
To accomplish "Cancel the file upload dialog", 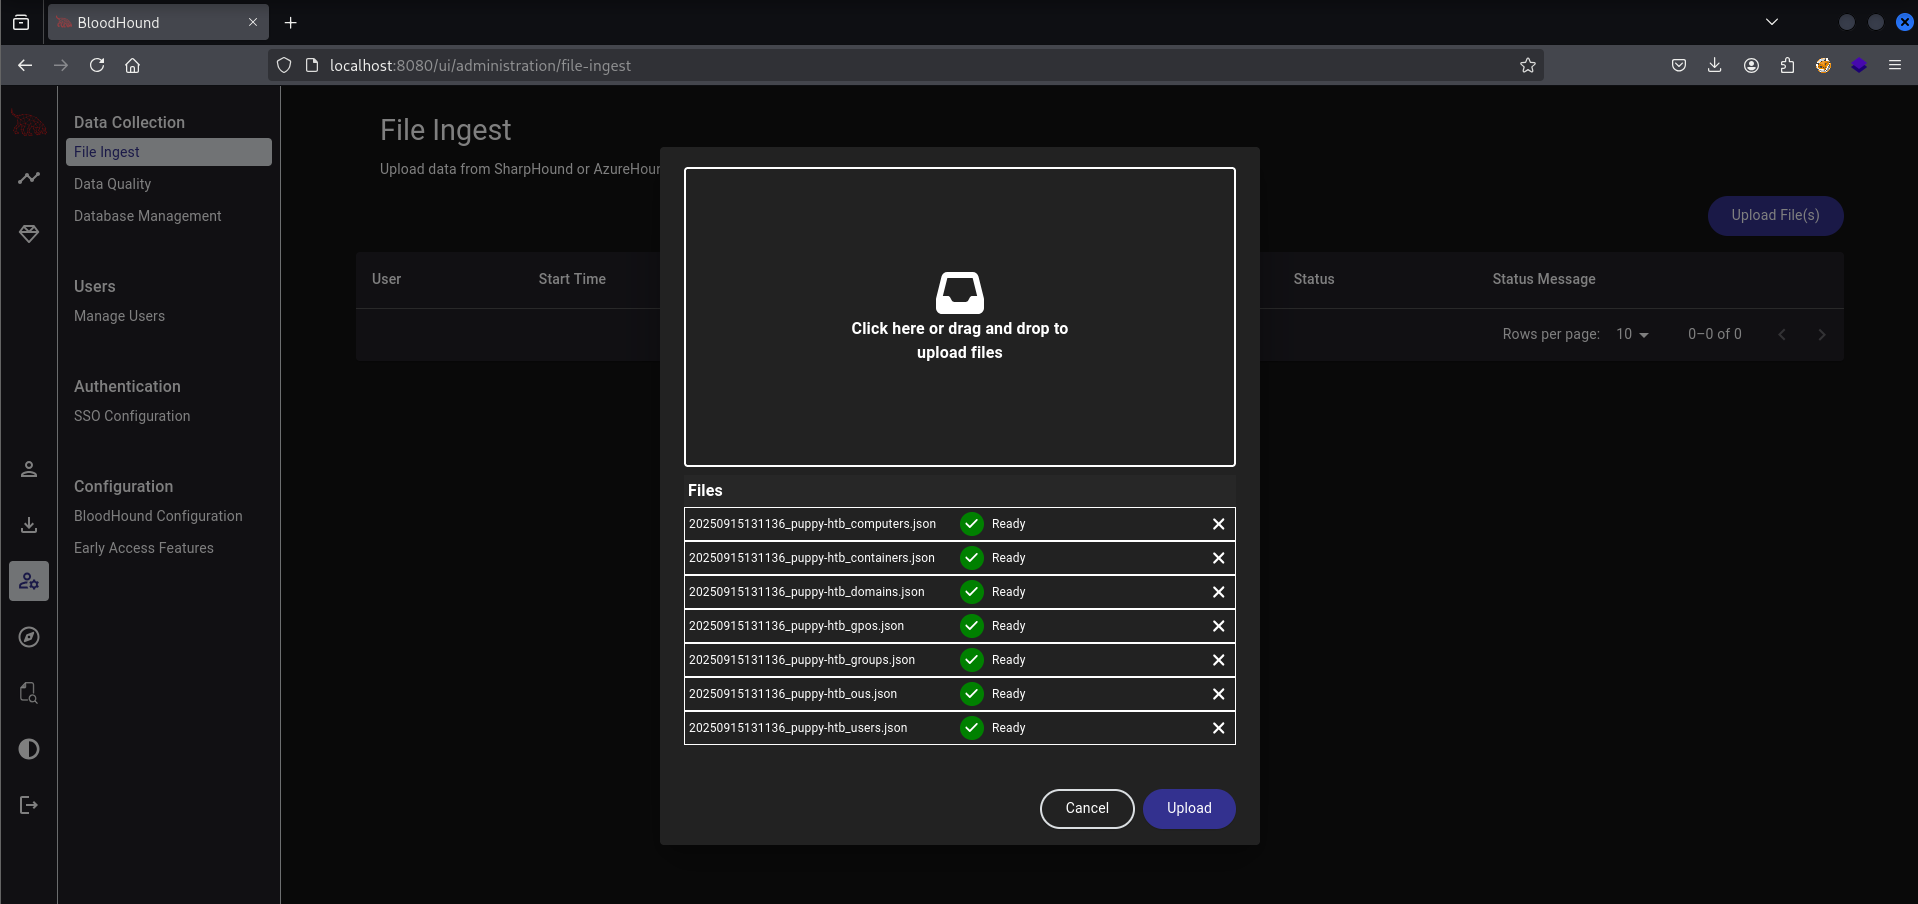I will tap(1086, 808).
